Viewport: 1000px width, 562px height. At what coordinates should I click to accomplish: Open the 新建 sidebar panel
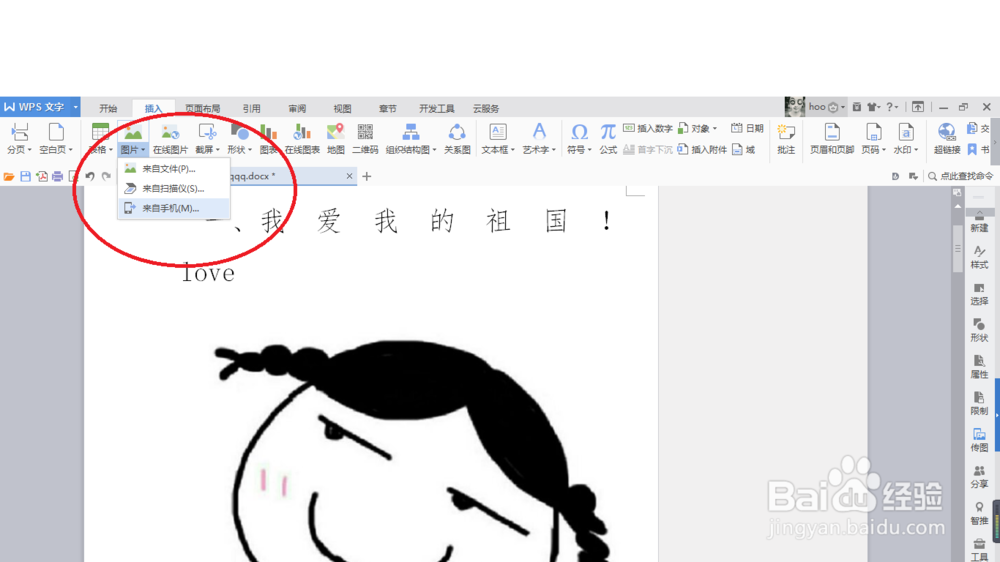point(979,221)
